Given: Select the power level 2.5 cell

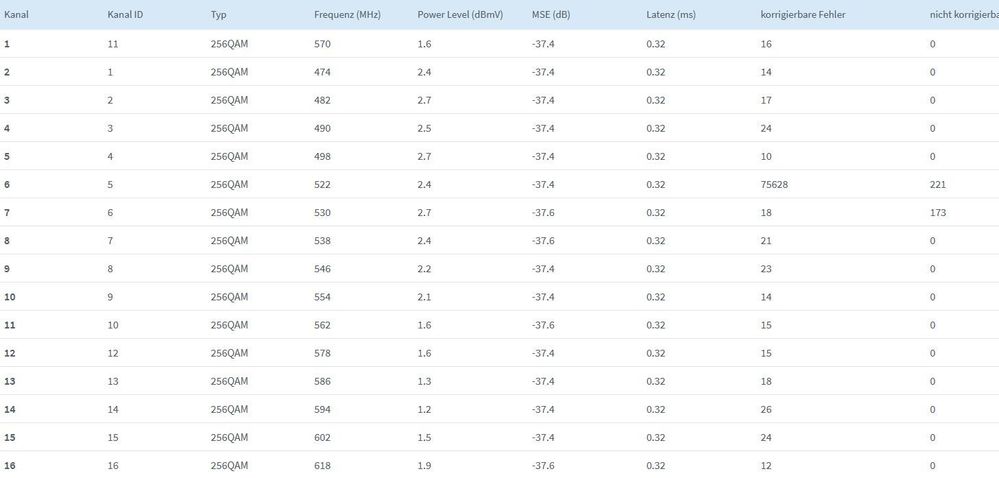Looking at the screenshot, I should [424, 129].
